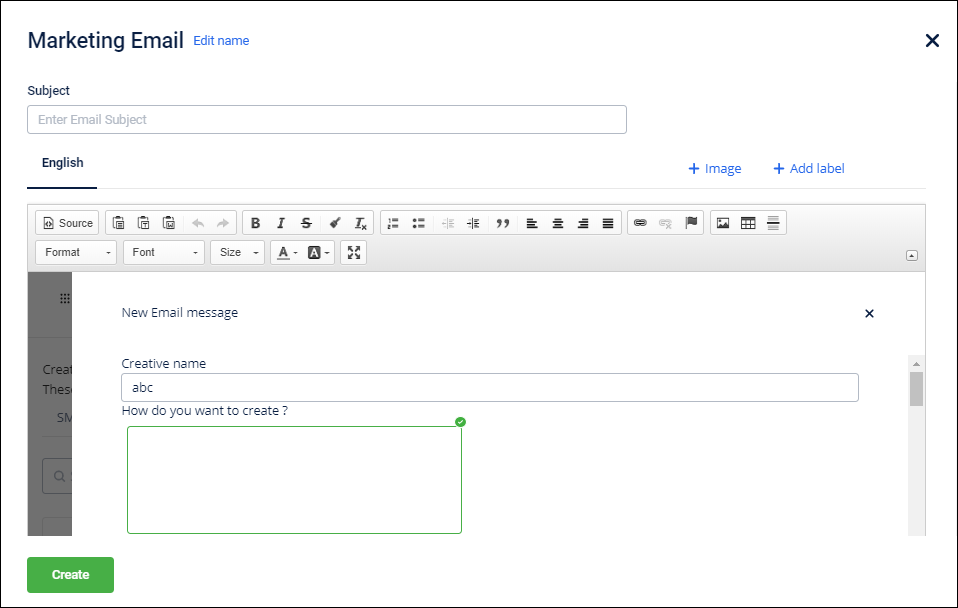Click the "How do you want to create ?" text
Image resolution: width=958 pixels, height=608 pixels.
click(x=205, y=411)
